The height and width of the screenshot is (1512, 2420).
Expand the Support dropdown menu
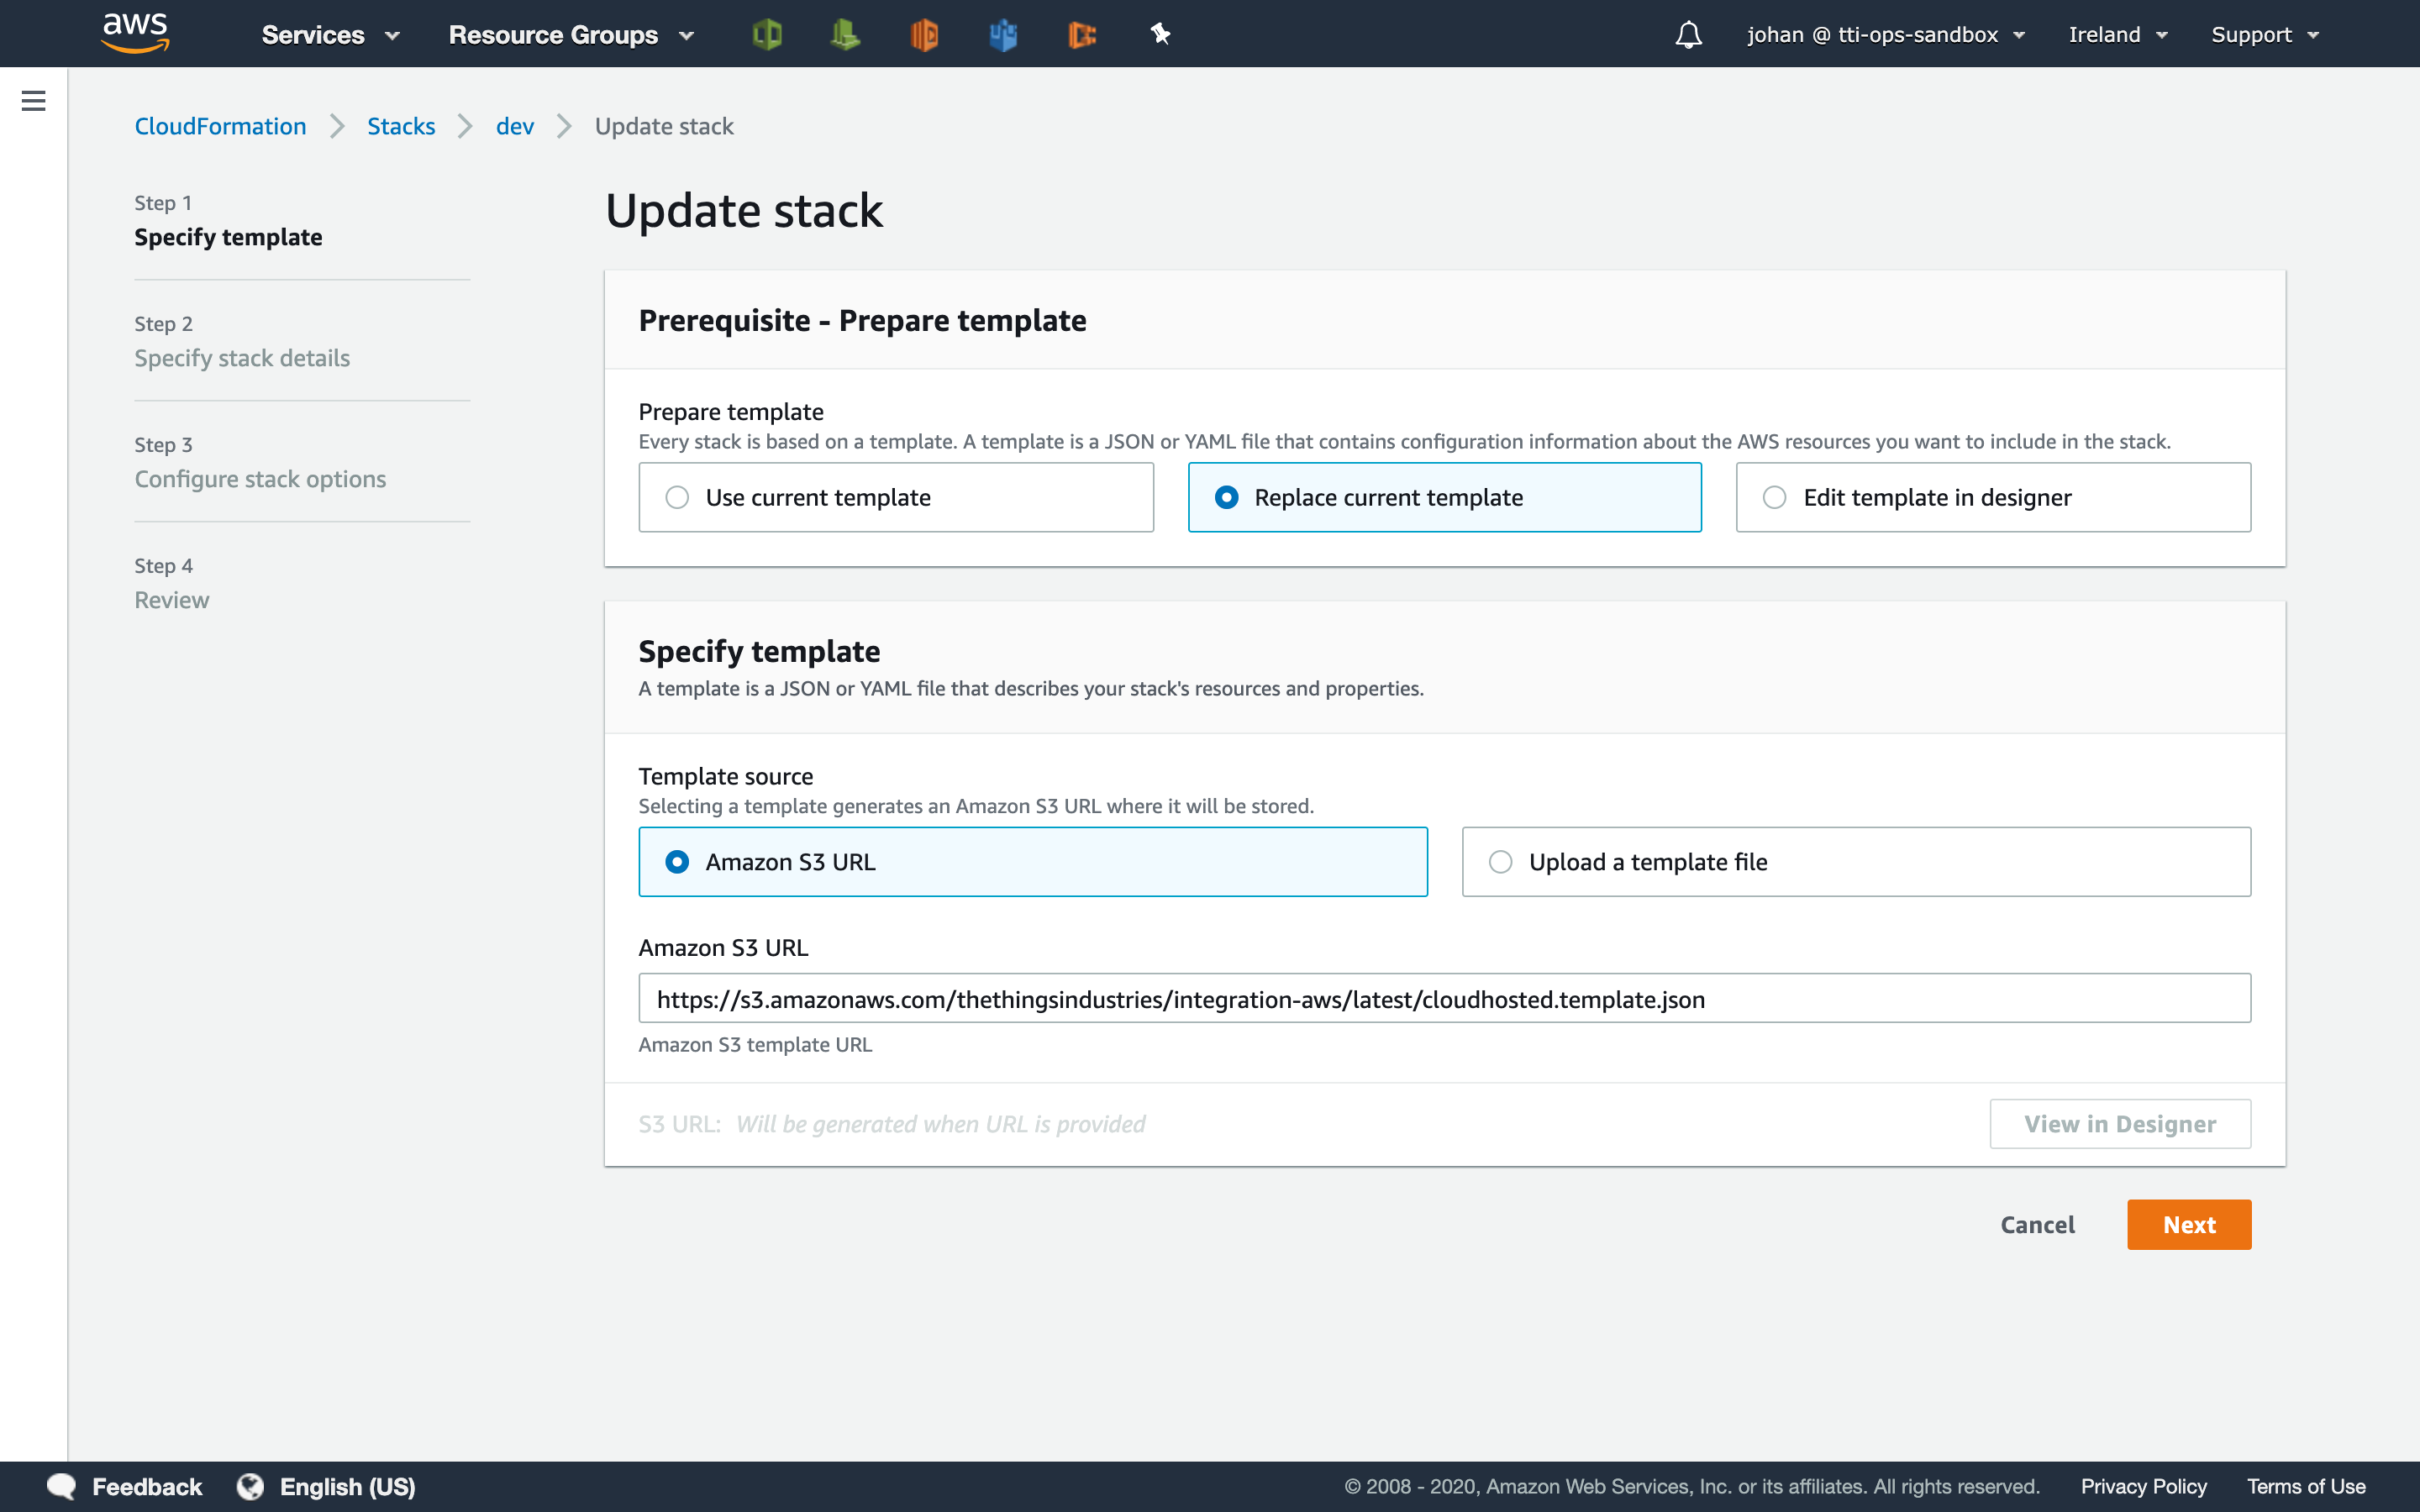[2265, 33]
